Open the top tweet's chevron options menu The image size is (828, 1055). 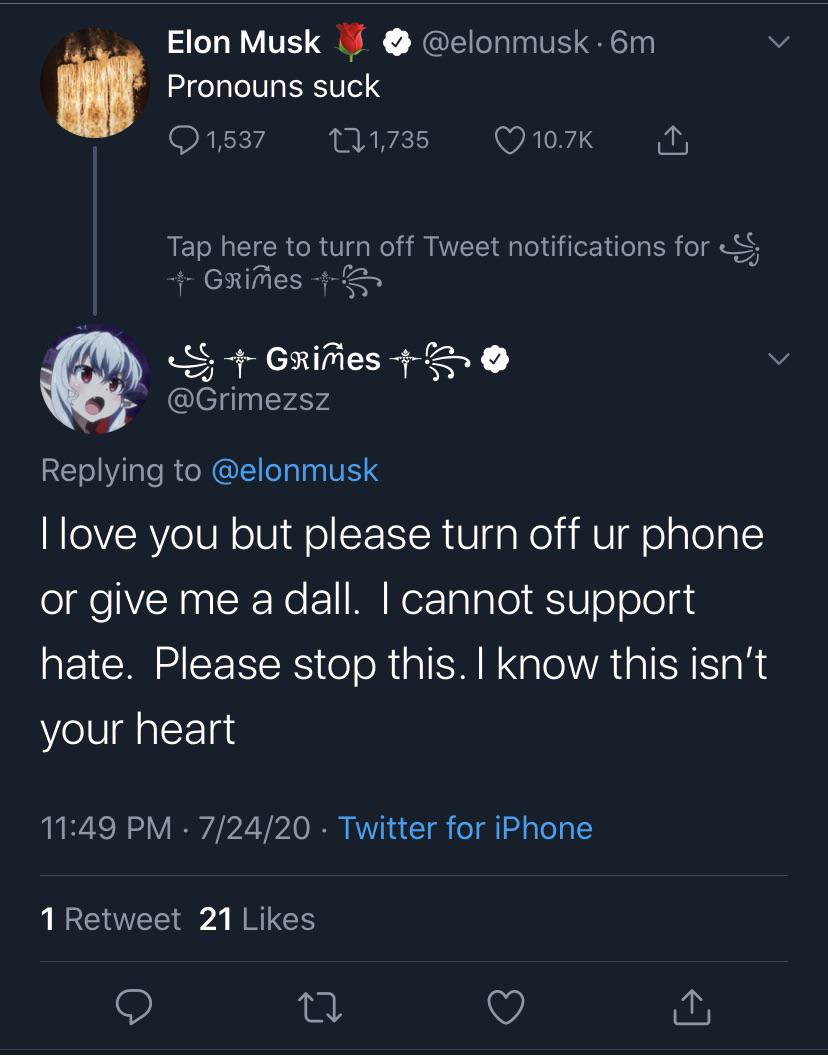778,43
